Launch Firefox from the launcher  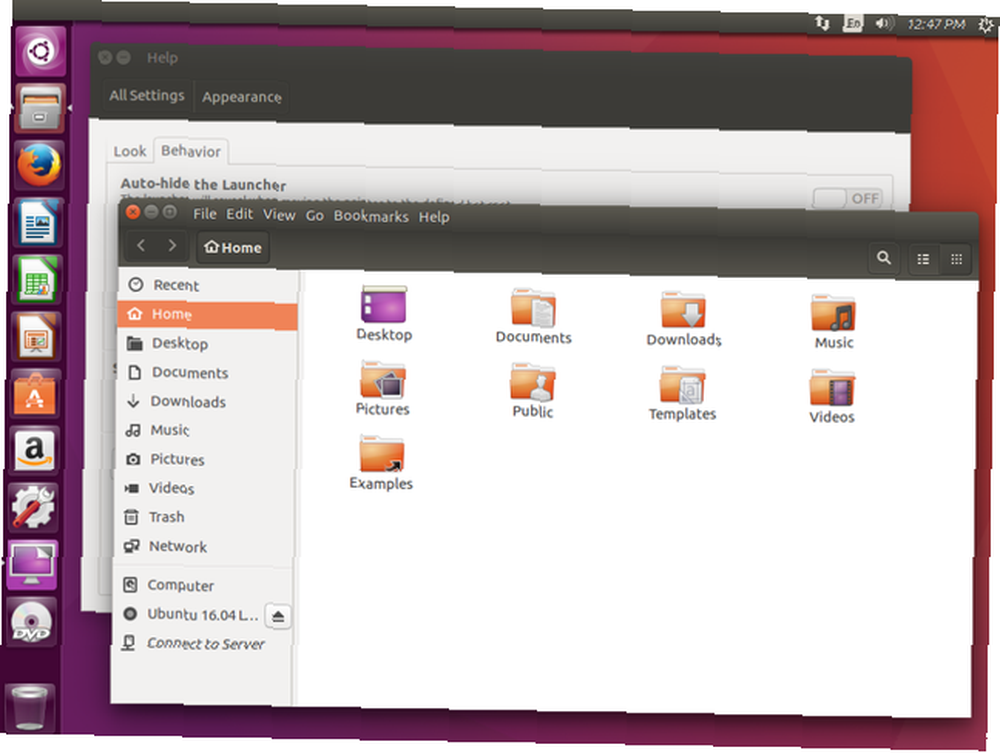(39, 164)
